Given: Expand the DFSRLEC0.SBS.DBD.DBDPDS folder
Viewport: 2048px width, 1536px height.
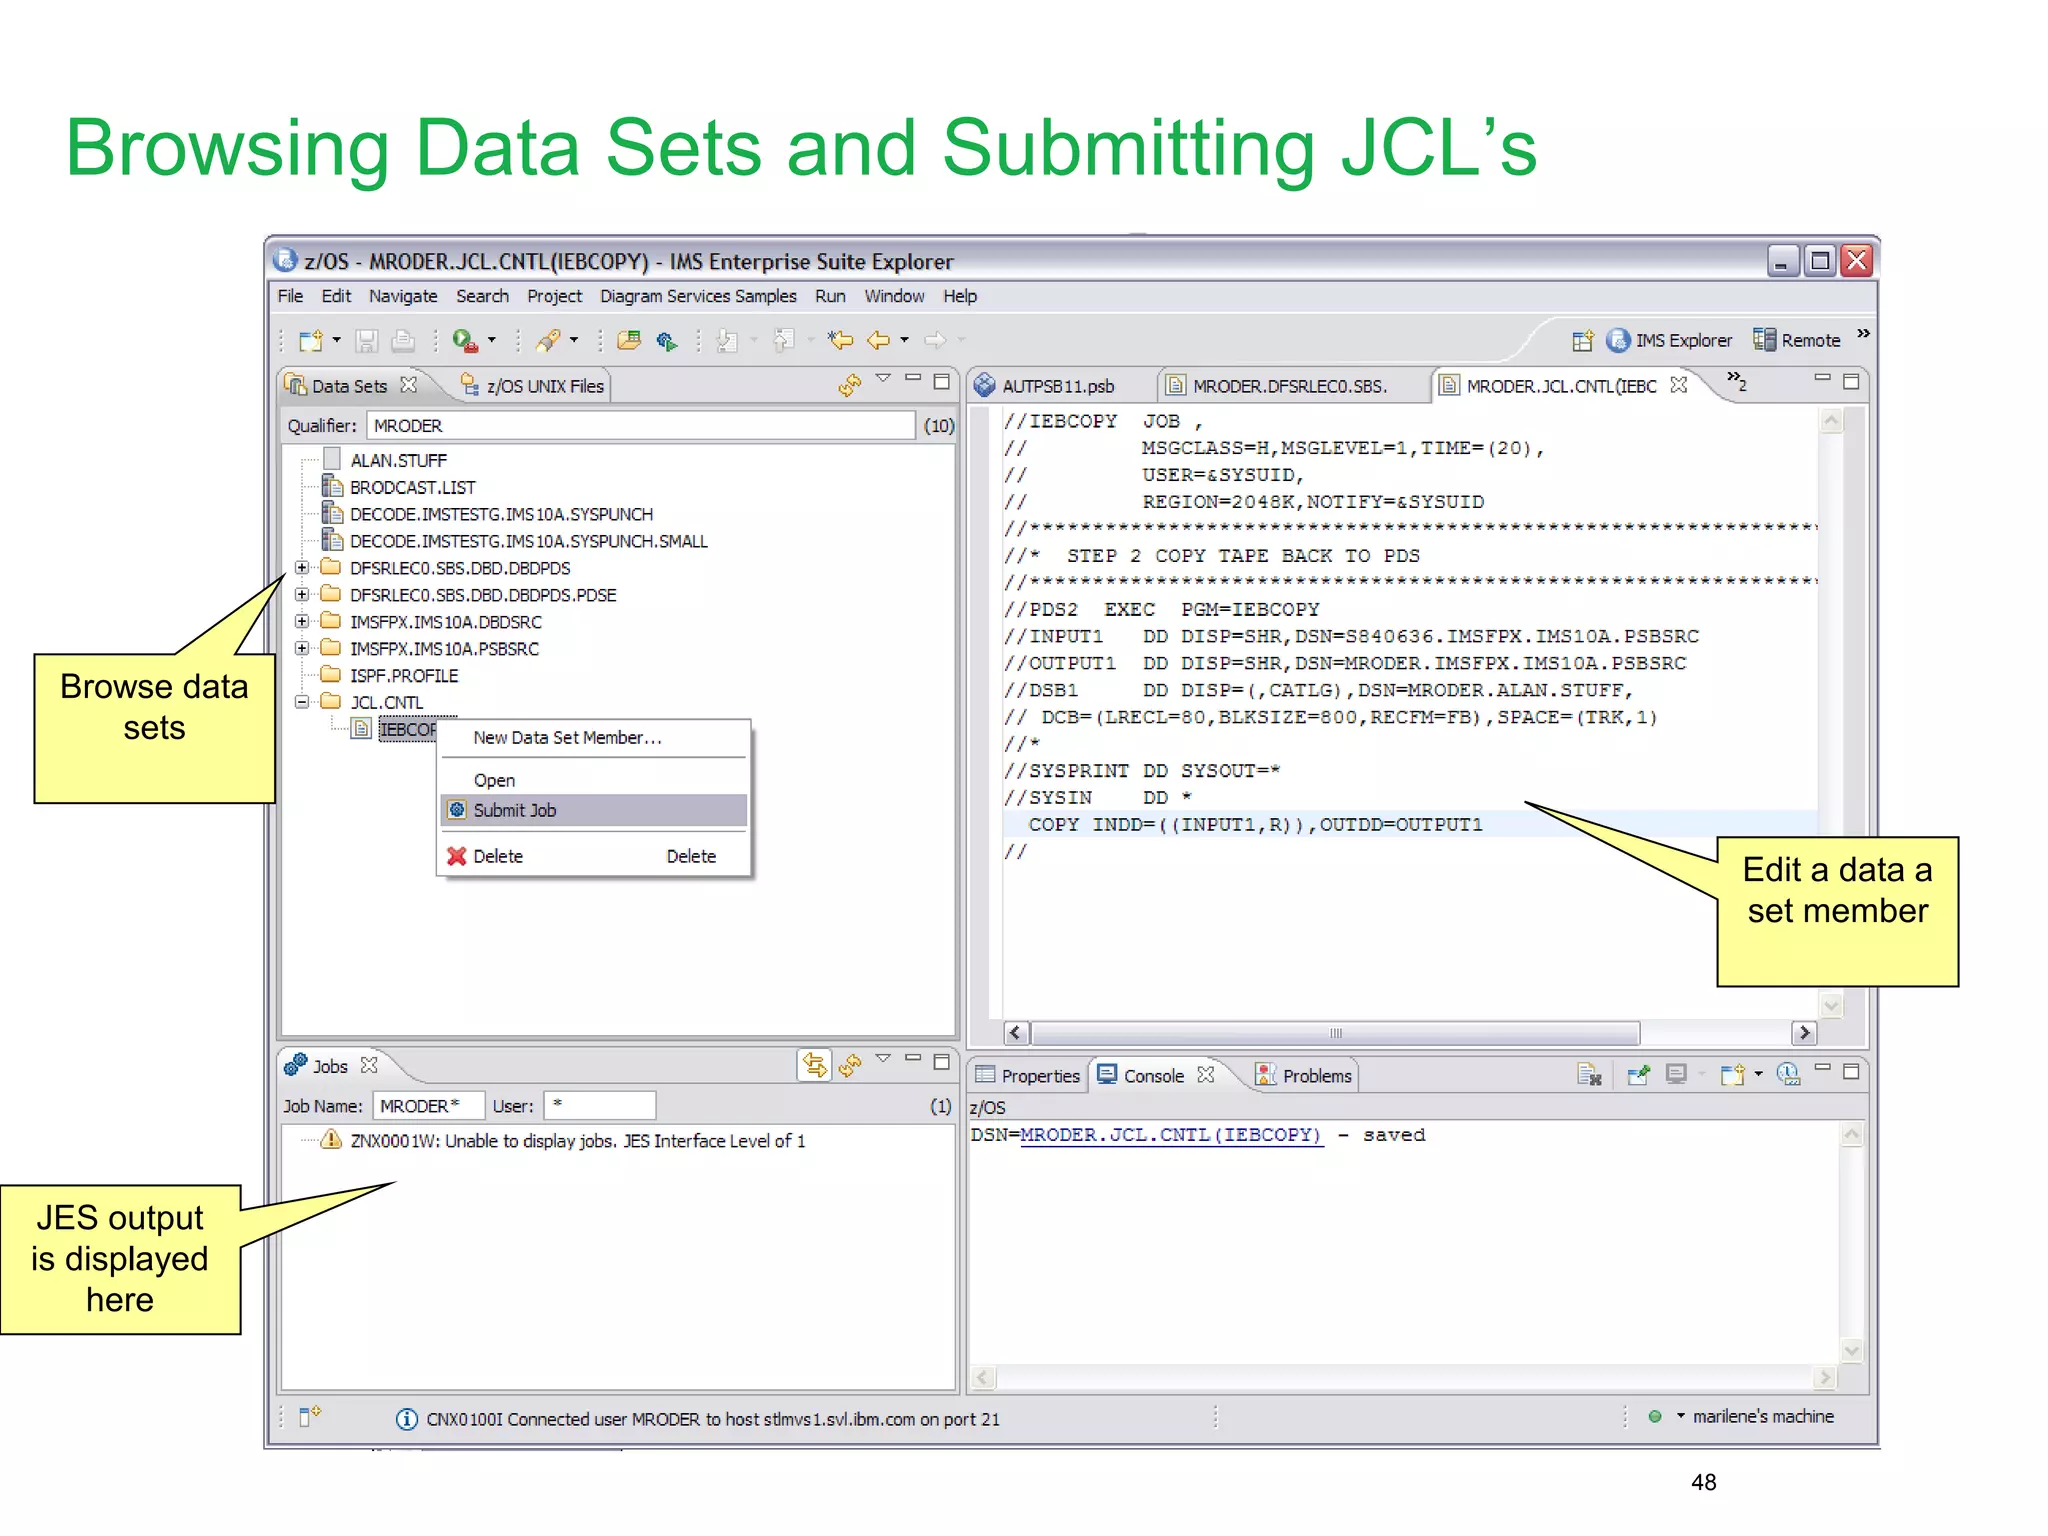Looking at the screenshot, I should [301, 568].
